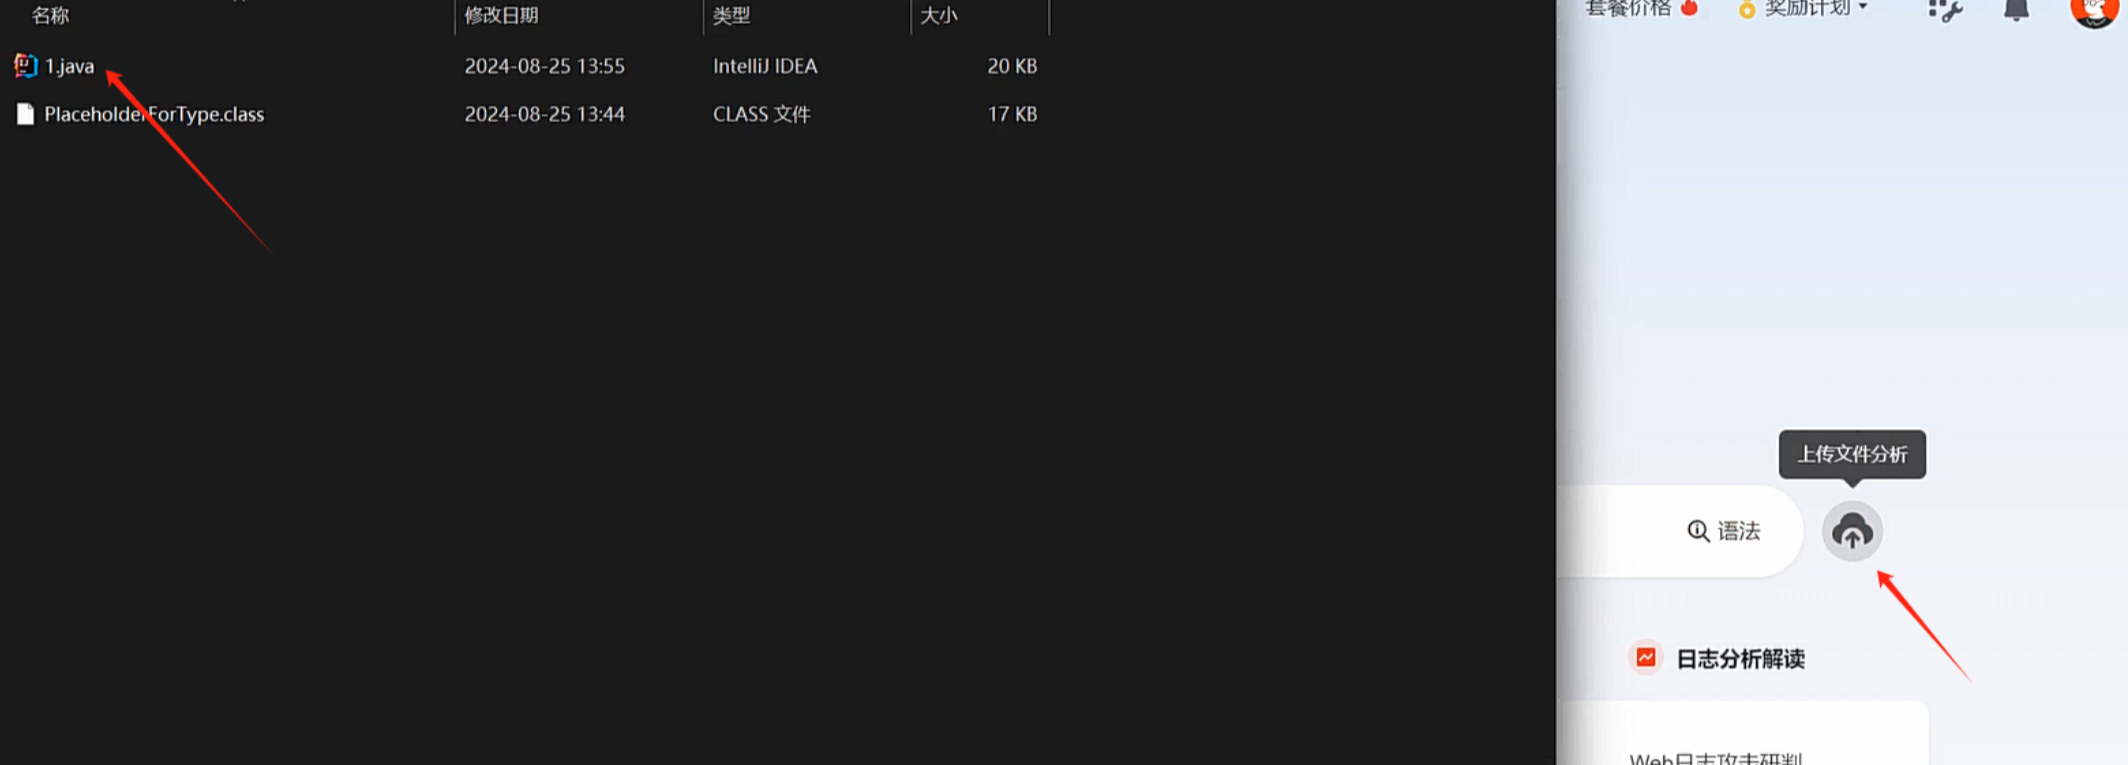Click the search box left of 语法
Image resolution: width=2128 pixels, height=765 pixels.
tap(1612, 531)
